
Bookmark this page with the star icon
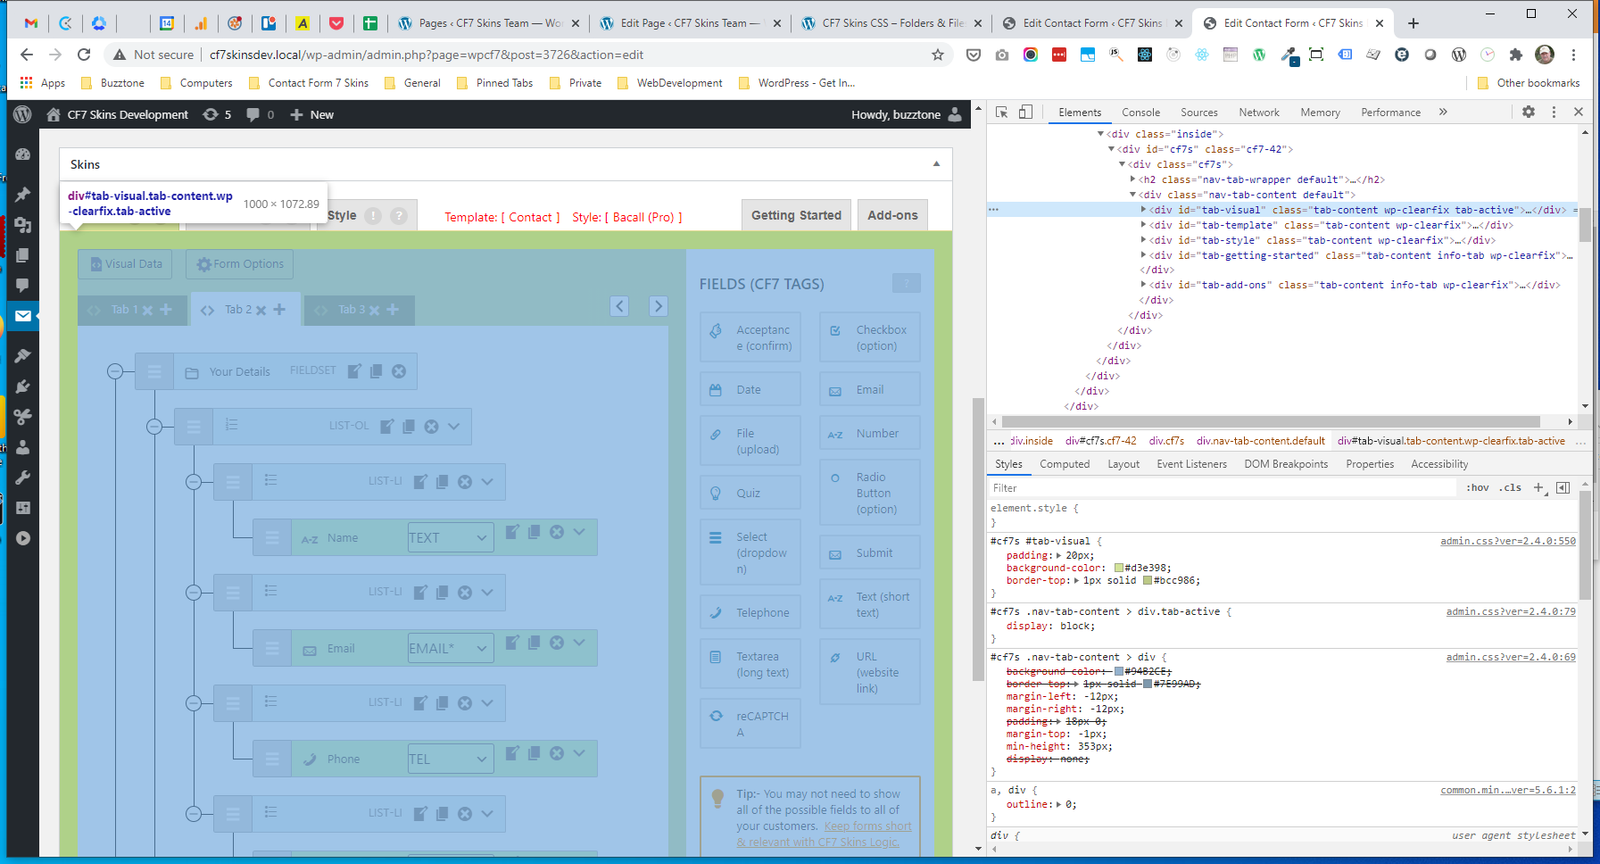937,55
